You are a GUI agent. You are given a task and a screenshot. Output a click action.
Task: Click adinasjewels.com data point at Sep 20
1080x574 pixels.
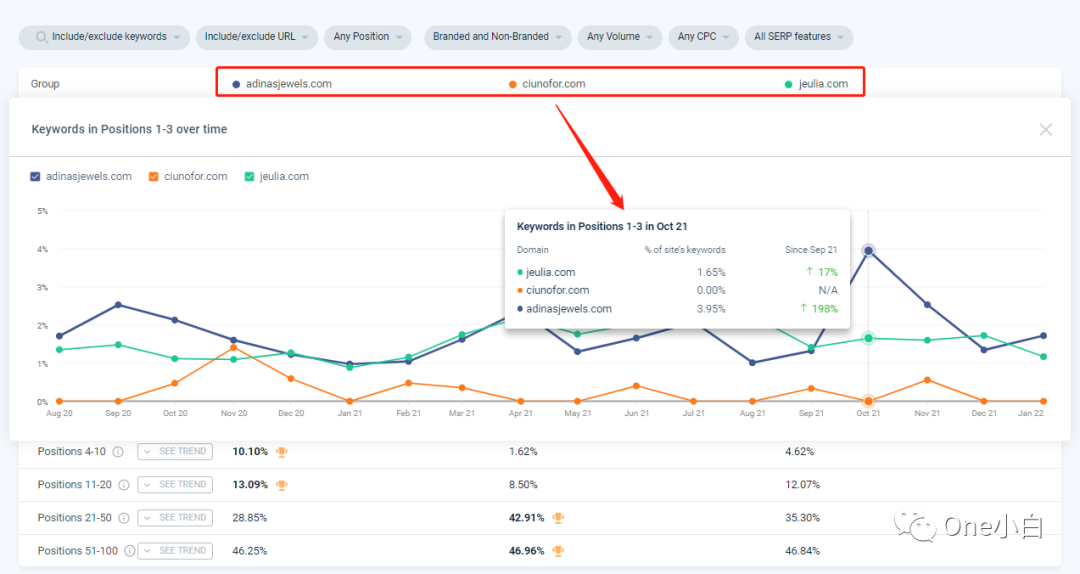[118, 305]
